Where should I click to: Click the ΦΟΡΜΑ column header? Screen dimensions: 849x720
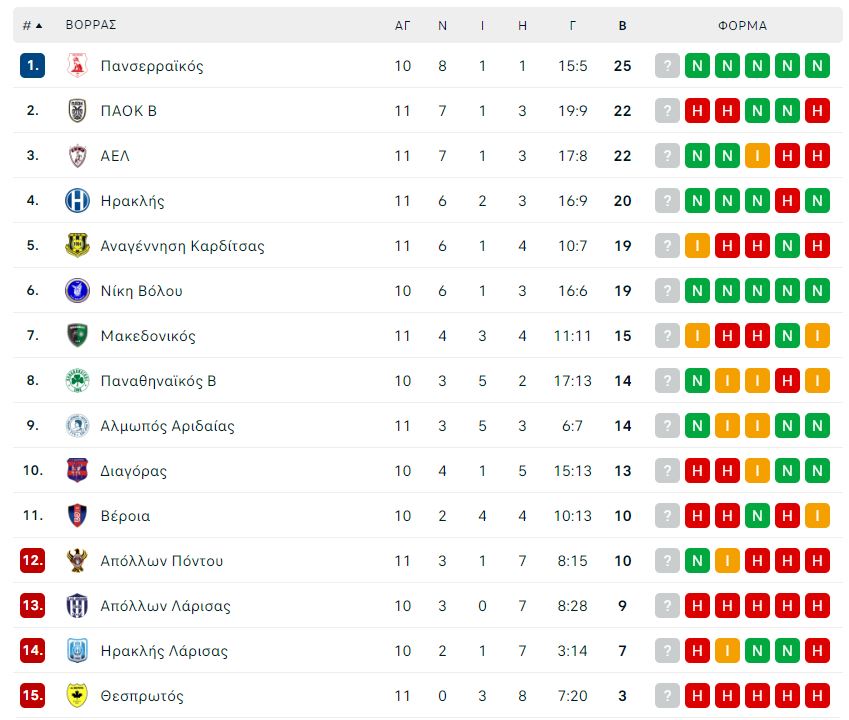pyautogui.click(x=742, y=25)
